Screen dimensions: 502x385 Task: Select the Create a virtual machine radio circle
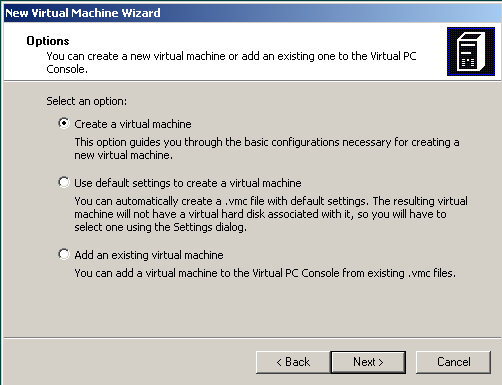pos(64,123)
